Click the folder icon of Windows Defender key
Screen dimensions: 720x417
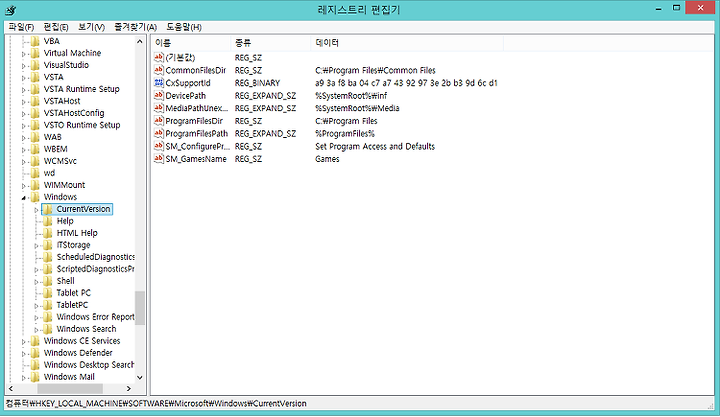35,353
